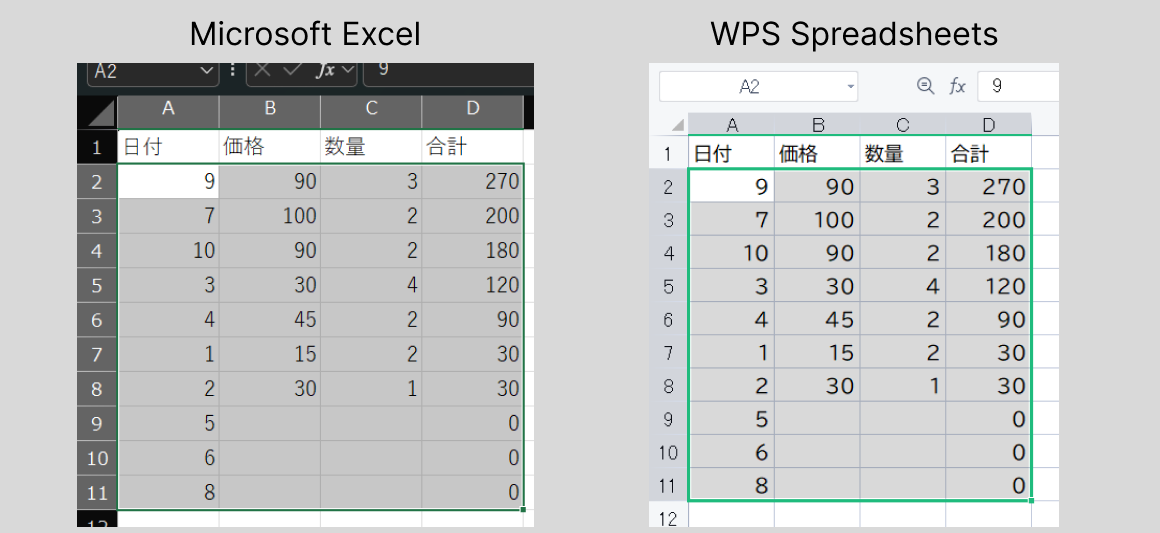Select column C header in WPS
Screen dimensions: 1160x533
(903, 124)
